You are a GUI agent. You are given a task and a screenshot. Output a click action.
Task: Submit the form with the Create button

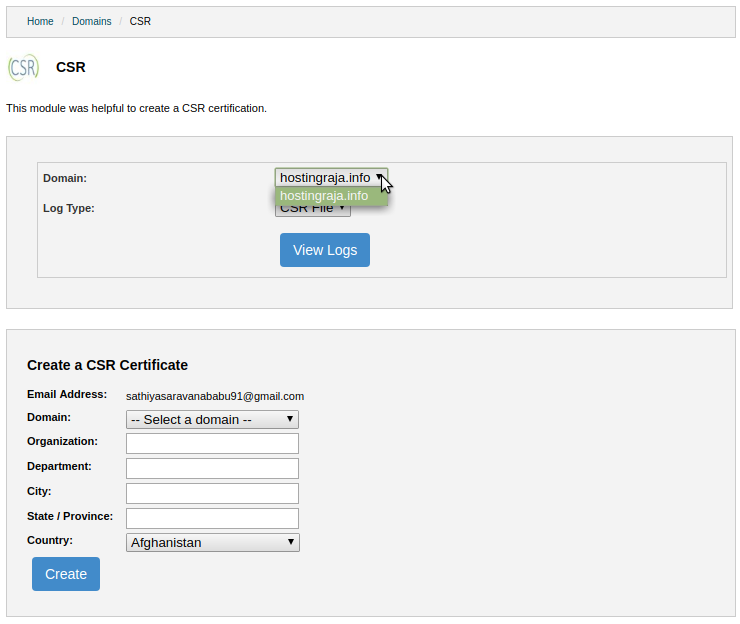pyautogui.click(x=66, y=574)
